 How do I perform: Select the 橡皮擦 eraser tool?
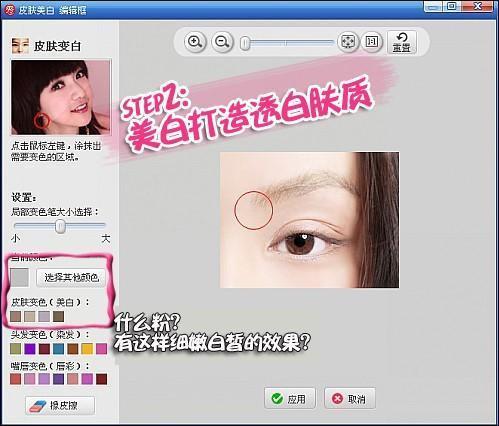[x=60, y=405]
